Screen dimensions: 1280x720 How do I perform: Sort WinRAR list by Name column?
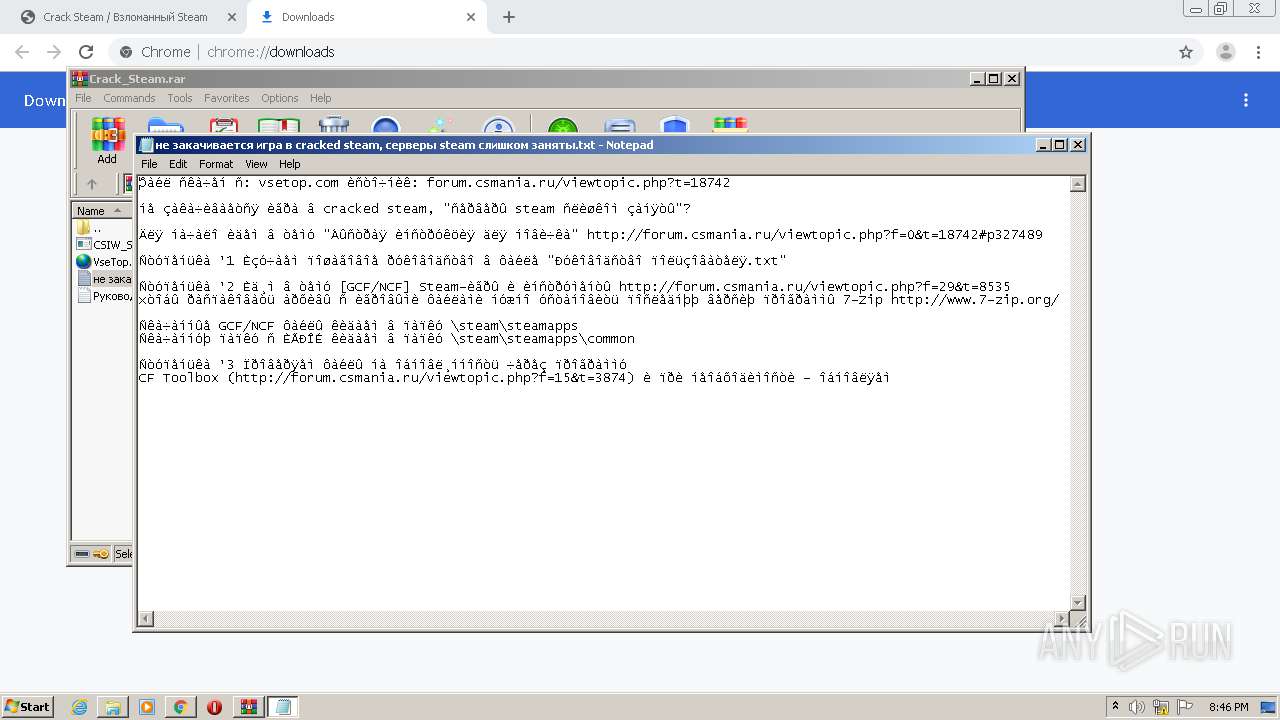tap(101, 210)
